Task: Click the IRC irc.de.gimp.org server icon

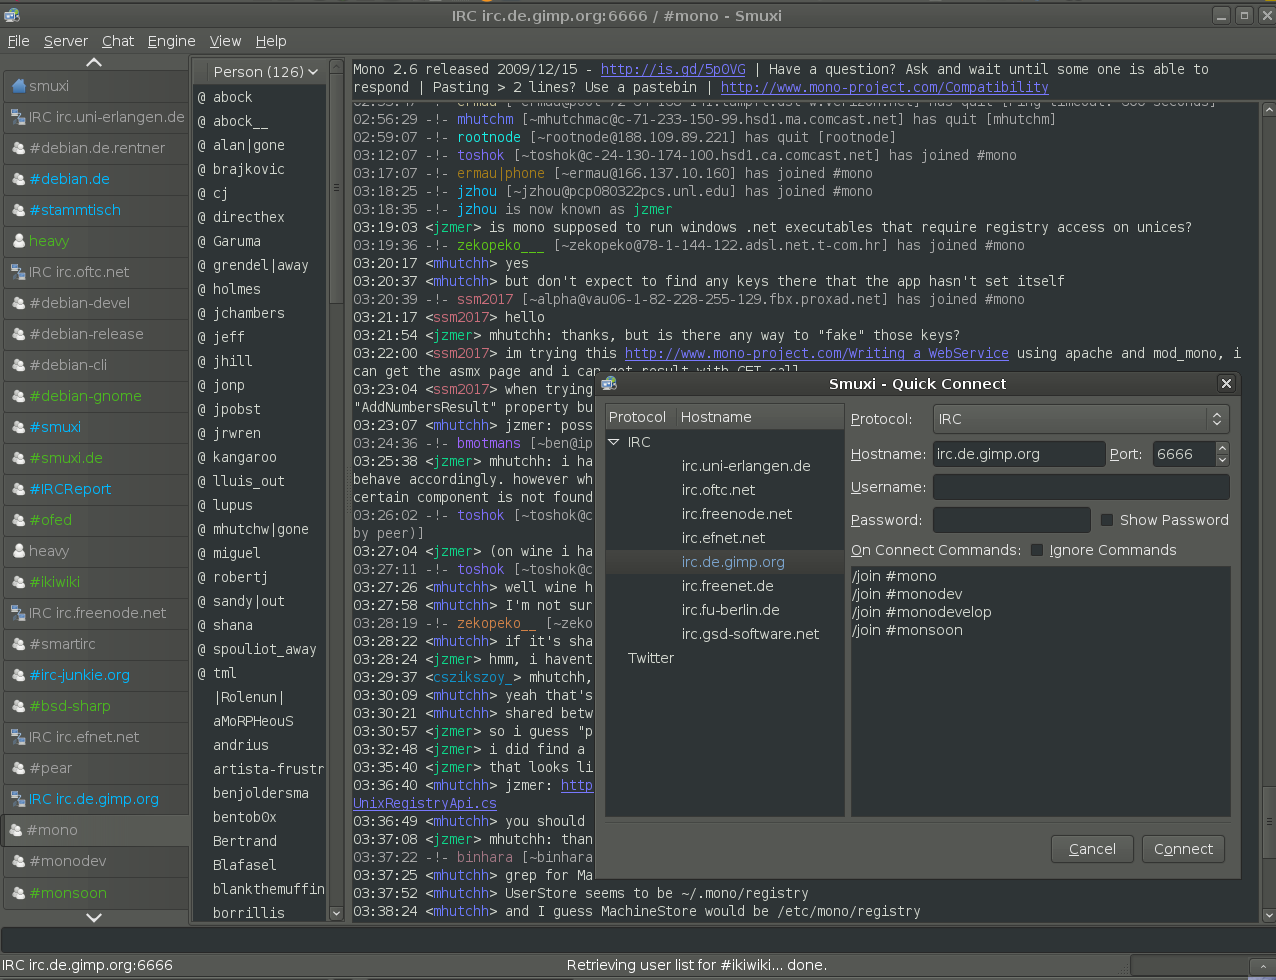Action: [x=18, y=799]
